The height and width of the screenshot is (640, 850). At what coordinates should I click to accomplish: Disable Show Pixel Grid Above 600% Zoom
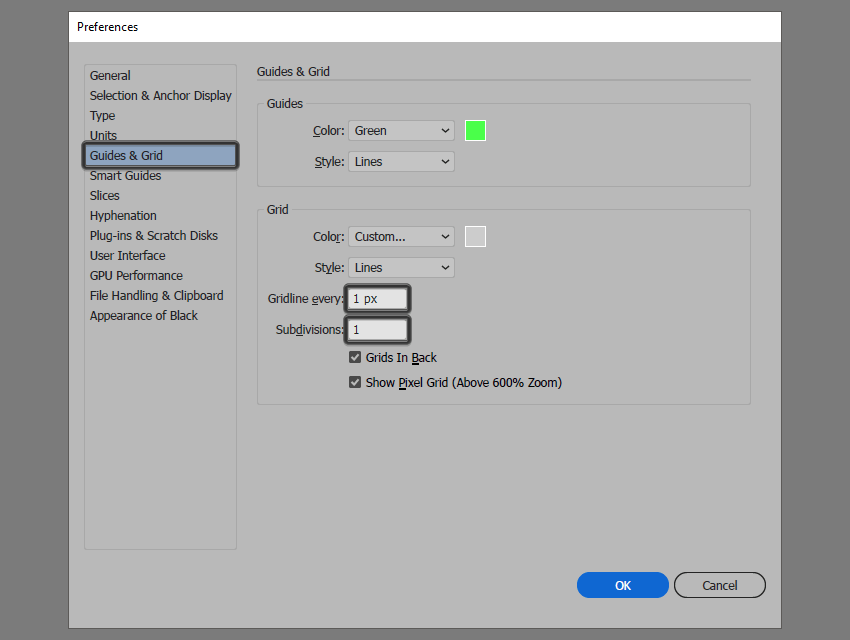(355, 382)
